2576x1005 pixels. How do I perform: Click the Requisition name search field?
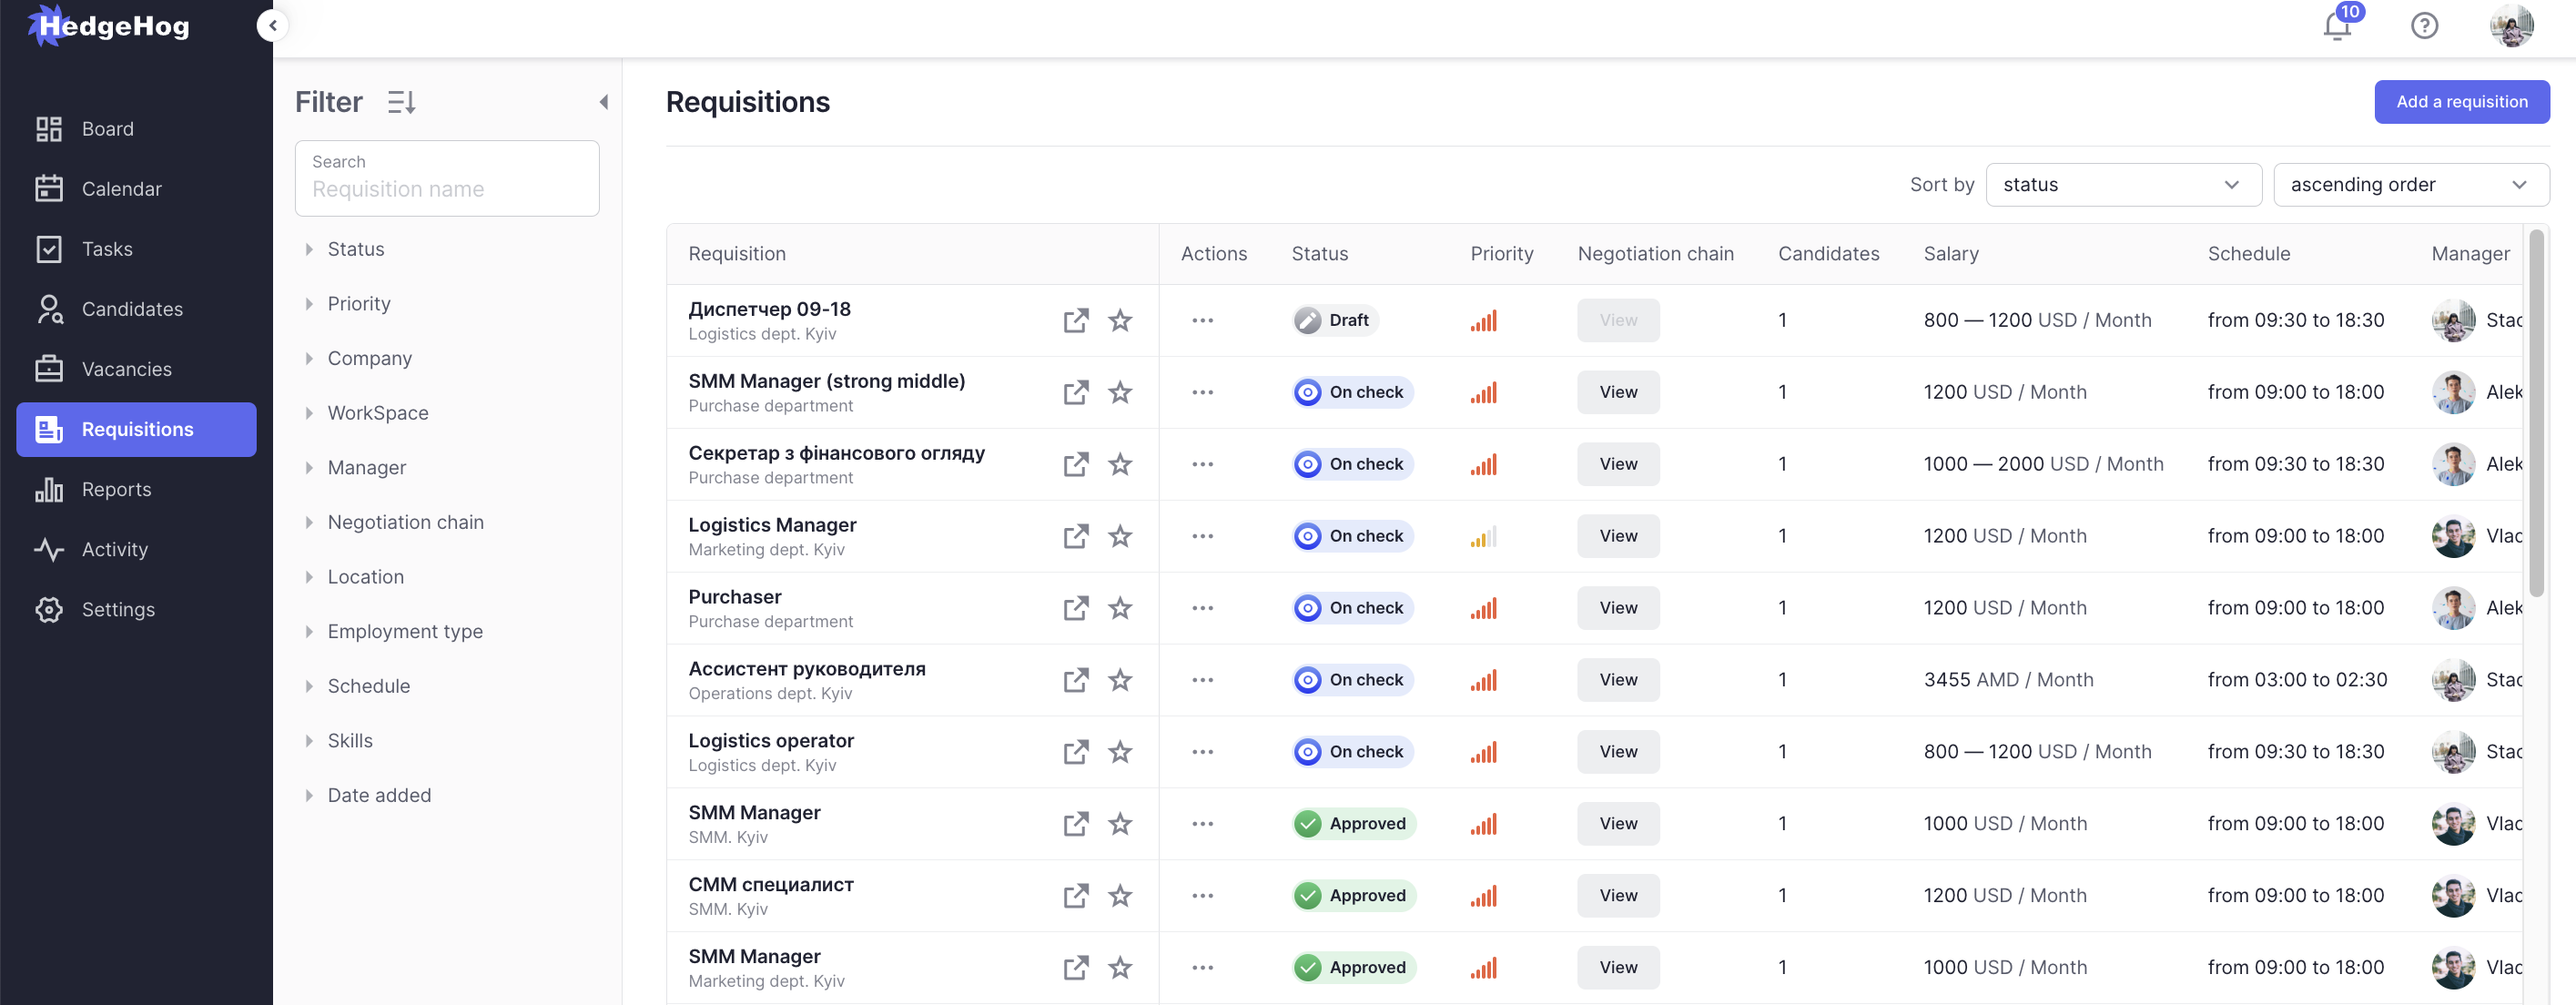(x=446, y=189)
